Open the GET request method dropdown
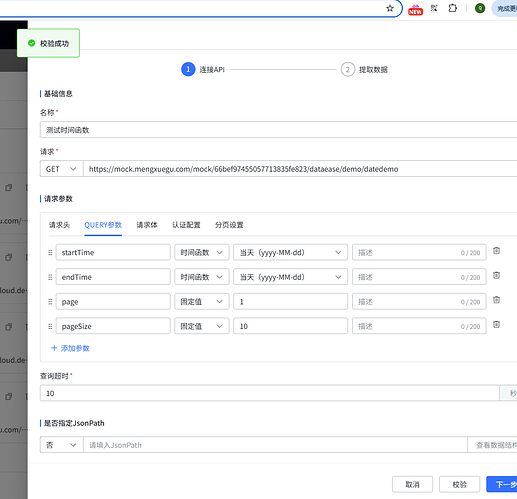This screenshot has width=517, height=499. point(61,169)
